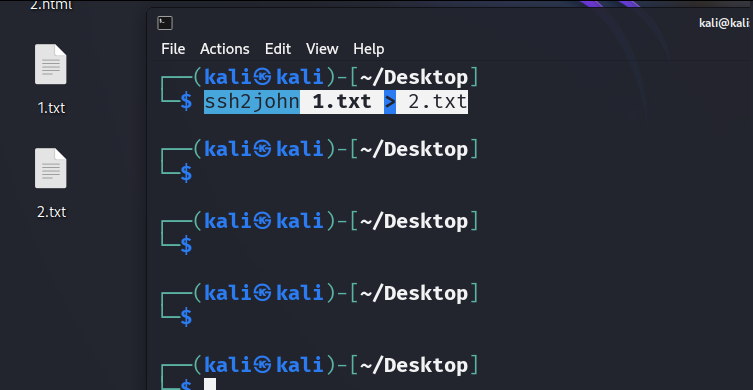Open the View menu
The height and width of the screenshot is (390, 753).
[x=322, y=49]
